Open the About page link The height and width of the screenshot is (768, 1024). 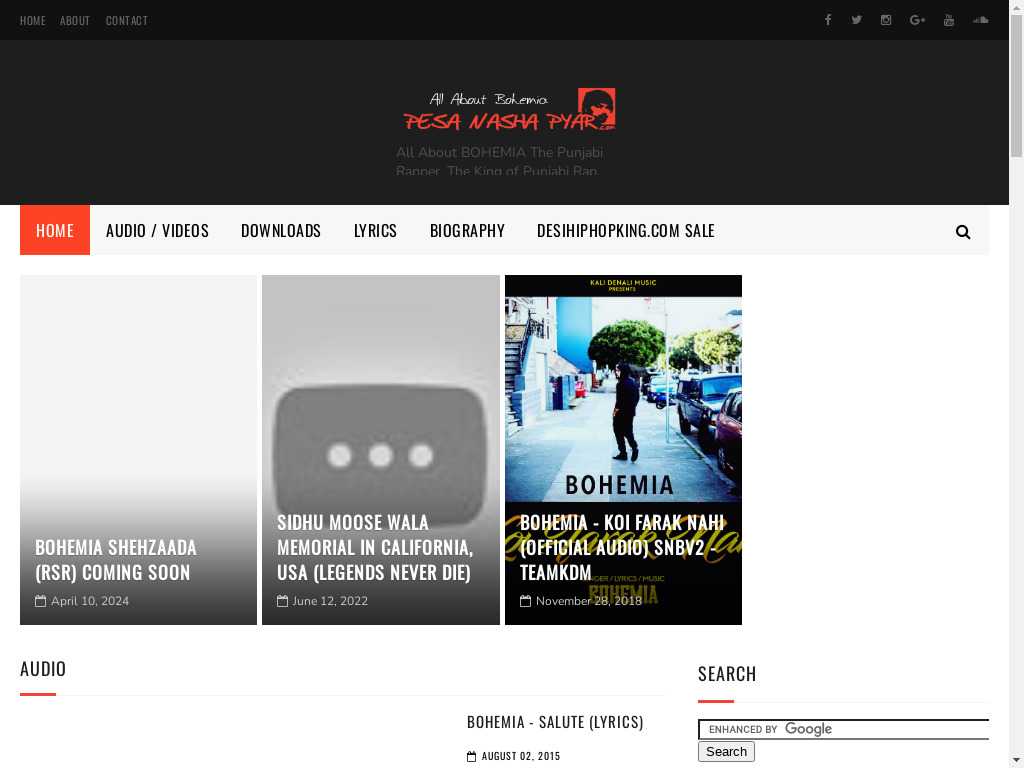[x=74, y=21]
